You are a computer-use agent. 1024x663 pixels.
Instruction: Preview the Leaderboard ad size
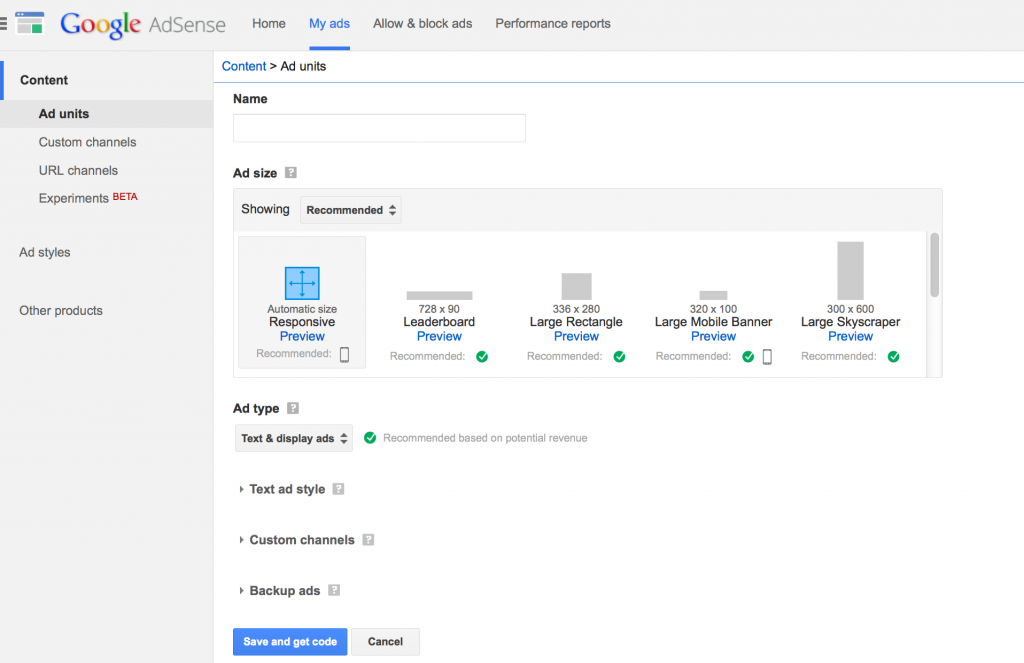[440, 336]
